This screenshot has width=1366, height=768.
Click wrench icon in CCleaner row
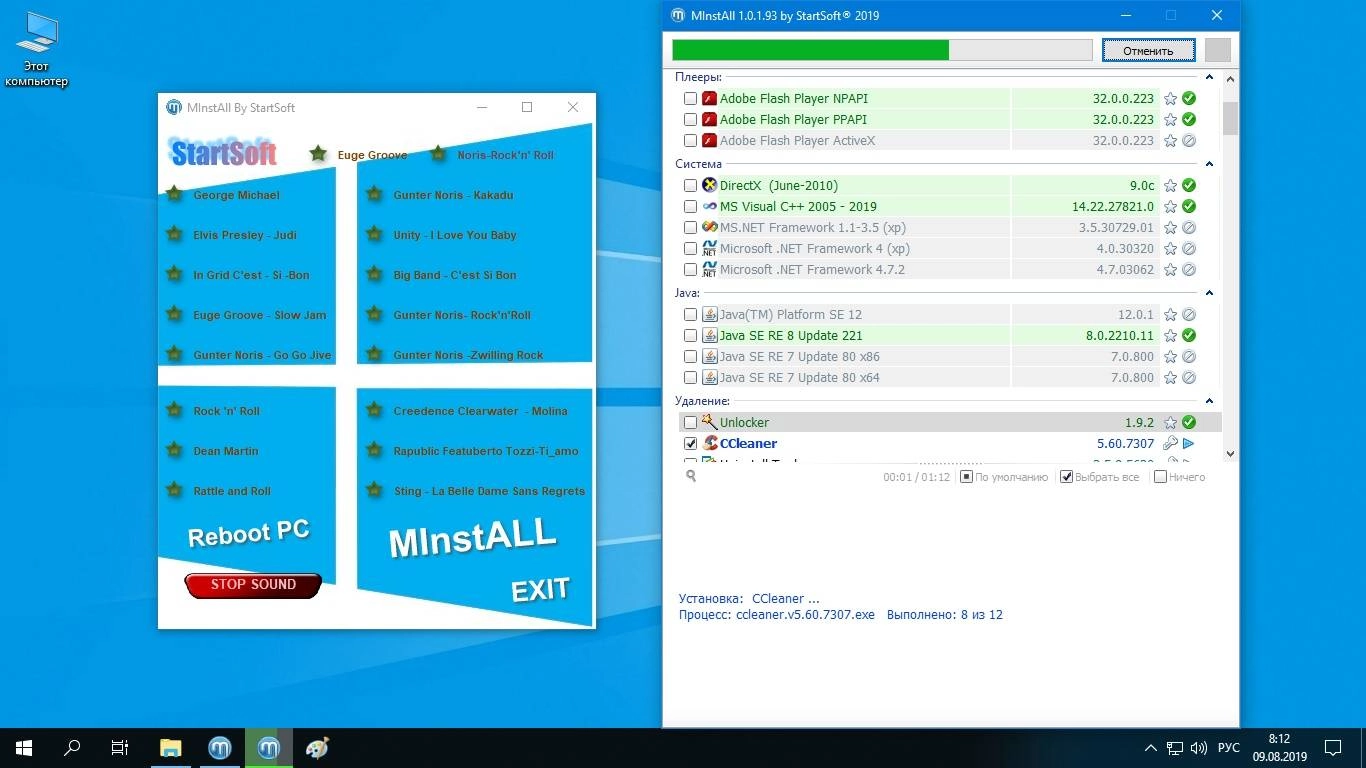pyautogui.click(x=1170, y=443)
